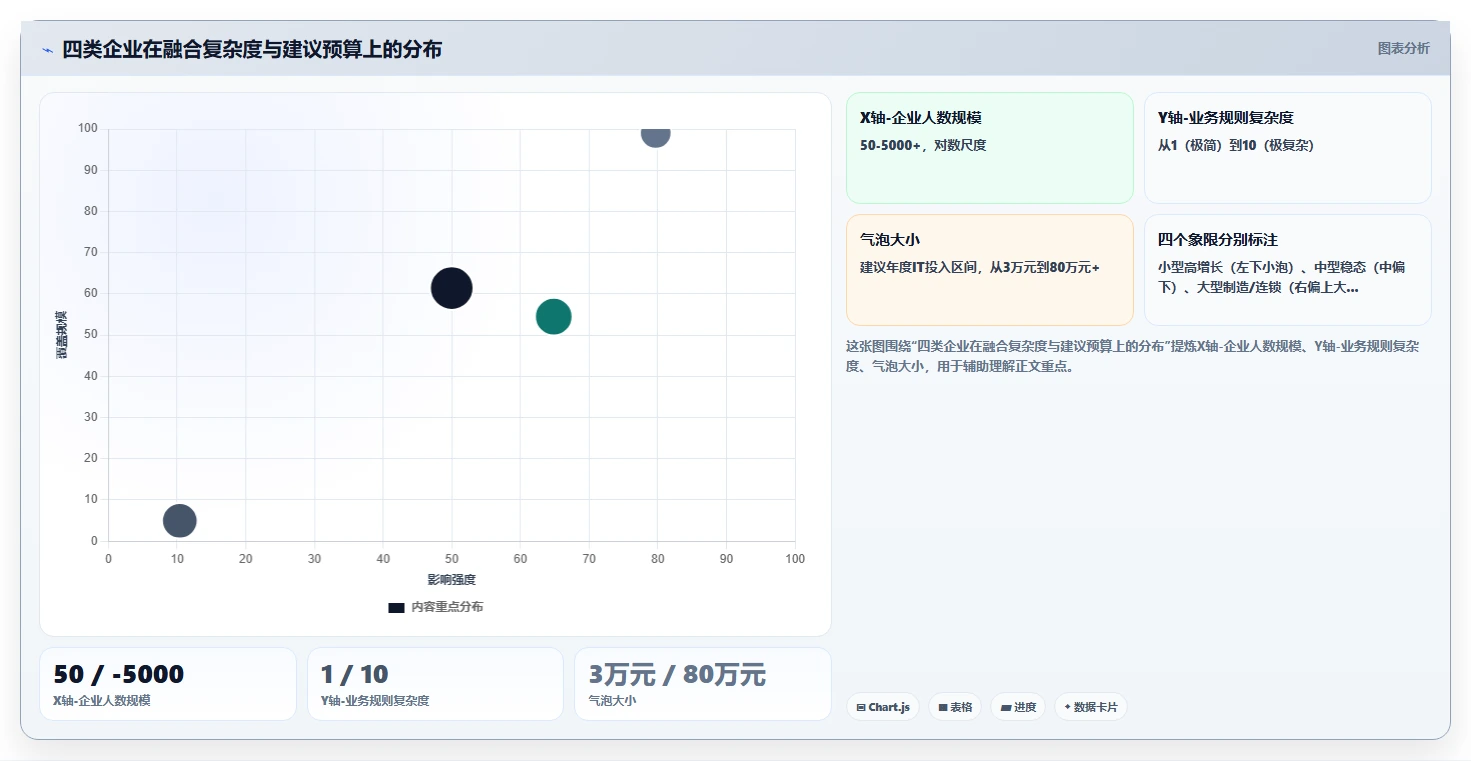Image resolution: width=1471 pixels, height=761 pixels.
Task: Click the 50-5000+，对数尺度 description text
Action: [x=923, y=145]
